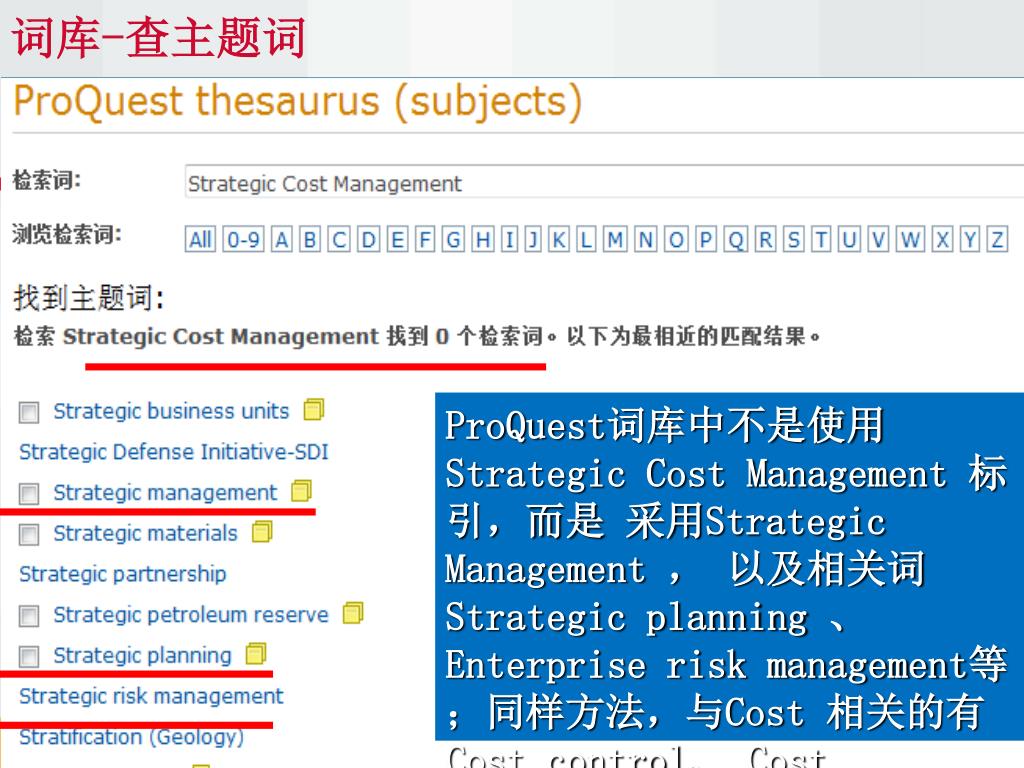The width and height of the screenshot is (1024, 768).
Task: Open notes icon beside Strategic petroleum reserve
Action: (353, 613)
